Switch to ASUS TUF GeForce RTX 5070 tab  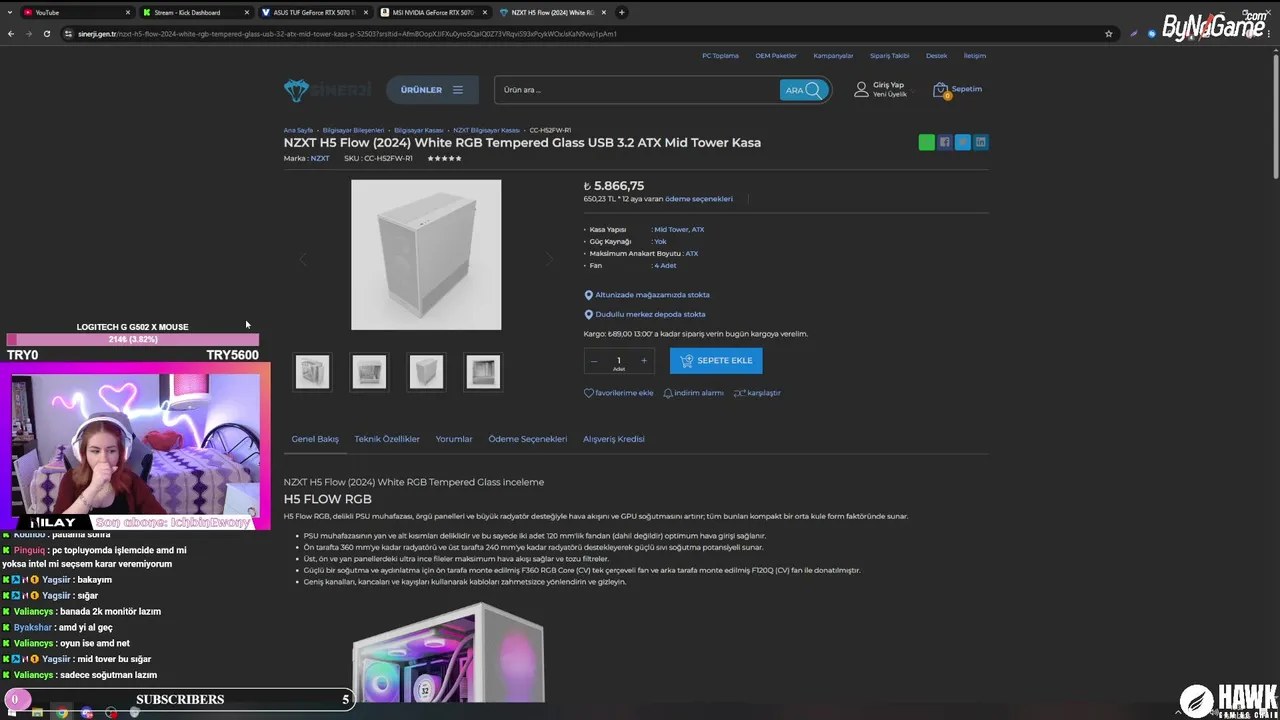click(315, 12)
